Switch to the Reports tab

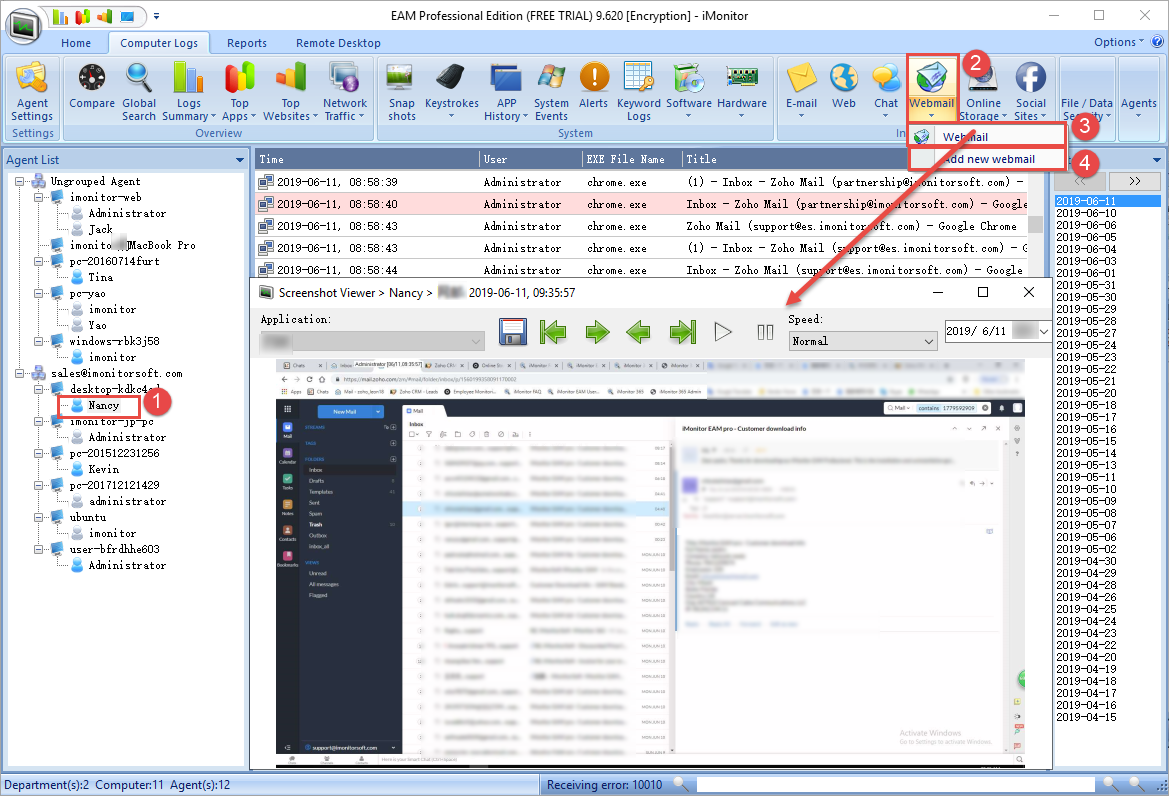tap(247, 43)
